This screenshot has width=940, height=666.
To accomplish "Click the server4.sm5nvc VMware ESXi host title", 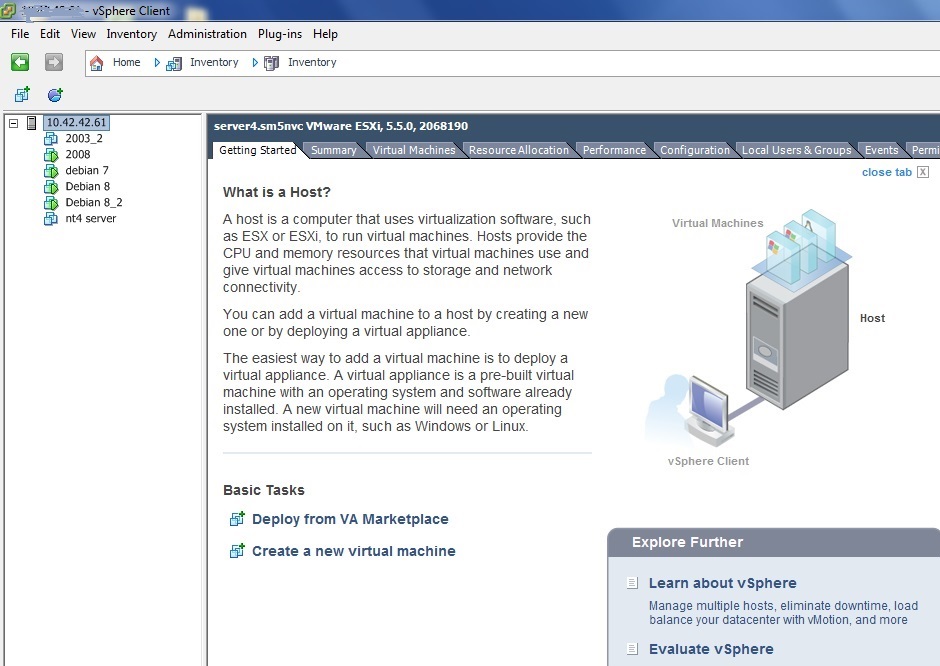I will 341,126.
